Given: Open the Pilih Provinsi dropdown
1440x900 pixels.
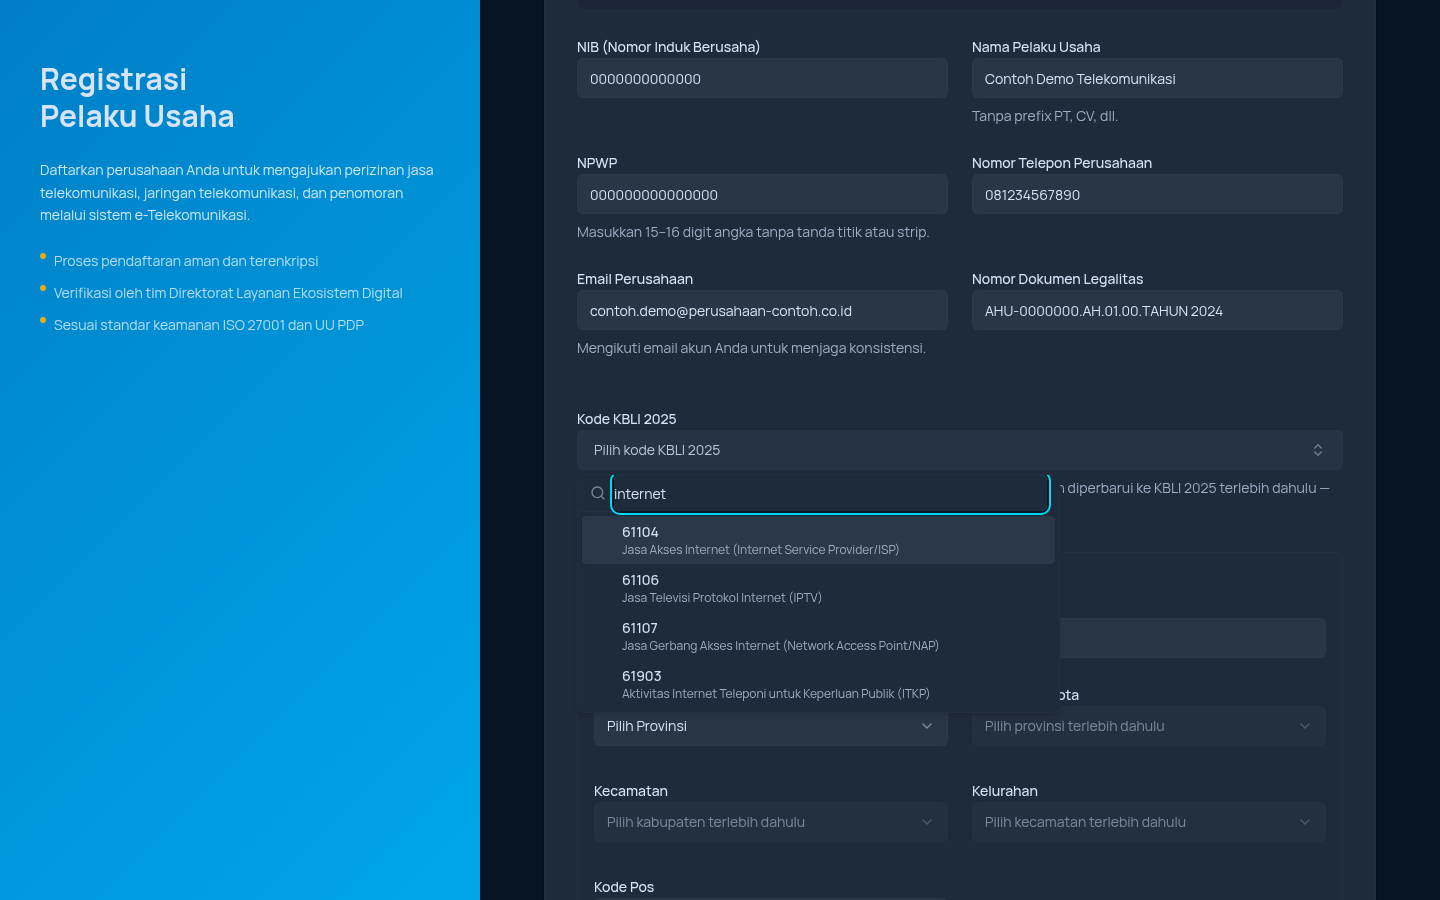Looking at the screenshot, I should point(770,726).
